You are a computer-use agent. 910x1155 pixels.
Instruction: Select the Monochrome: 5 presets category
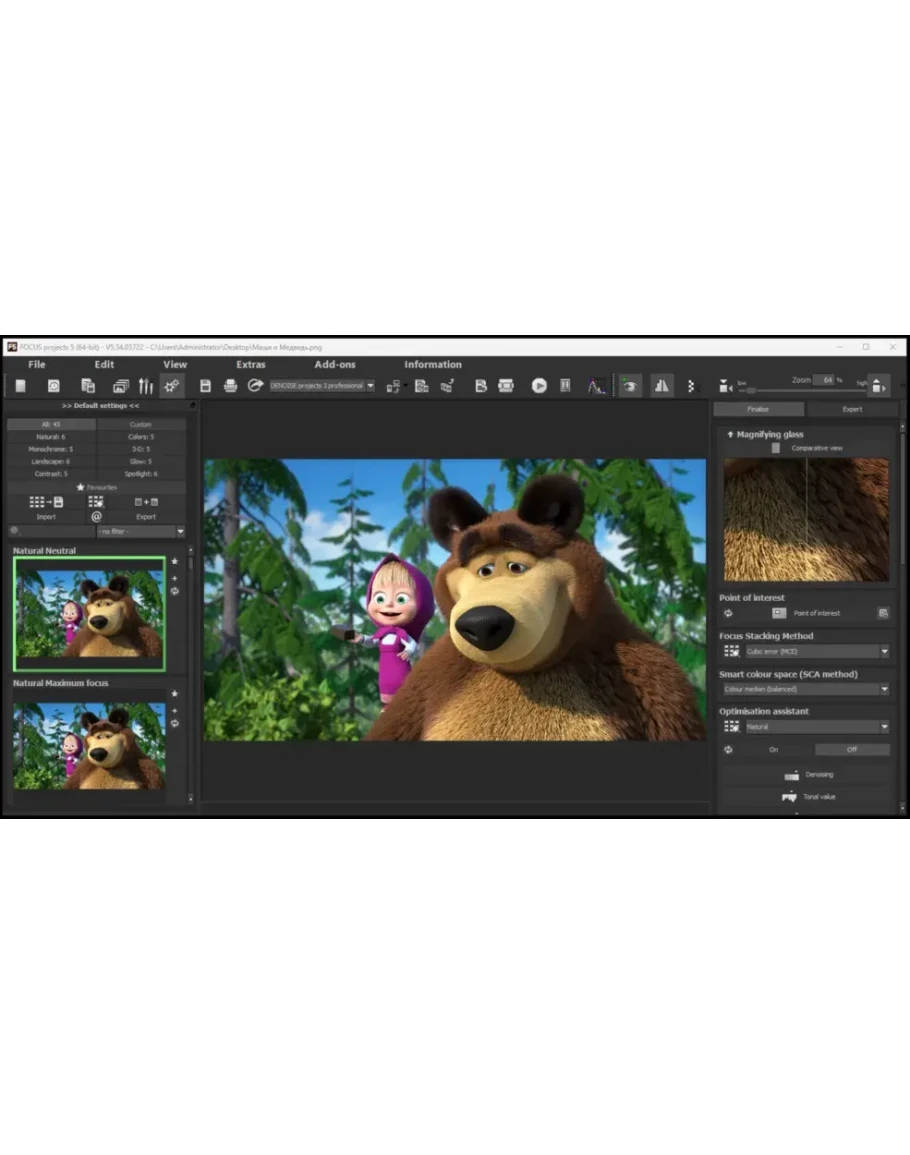tap(52, 449)
